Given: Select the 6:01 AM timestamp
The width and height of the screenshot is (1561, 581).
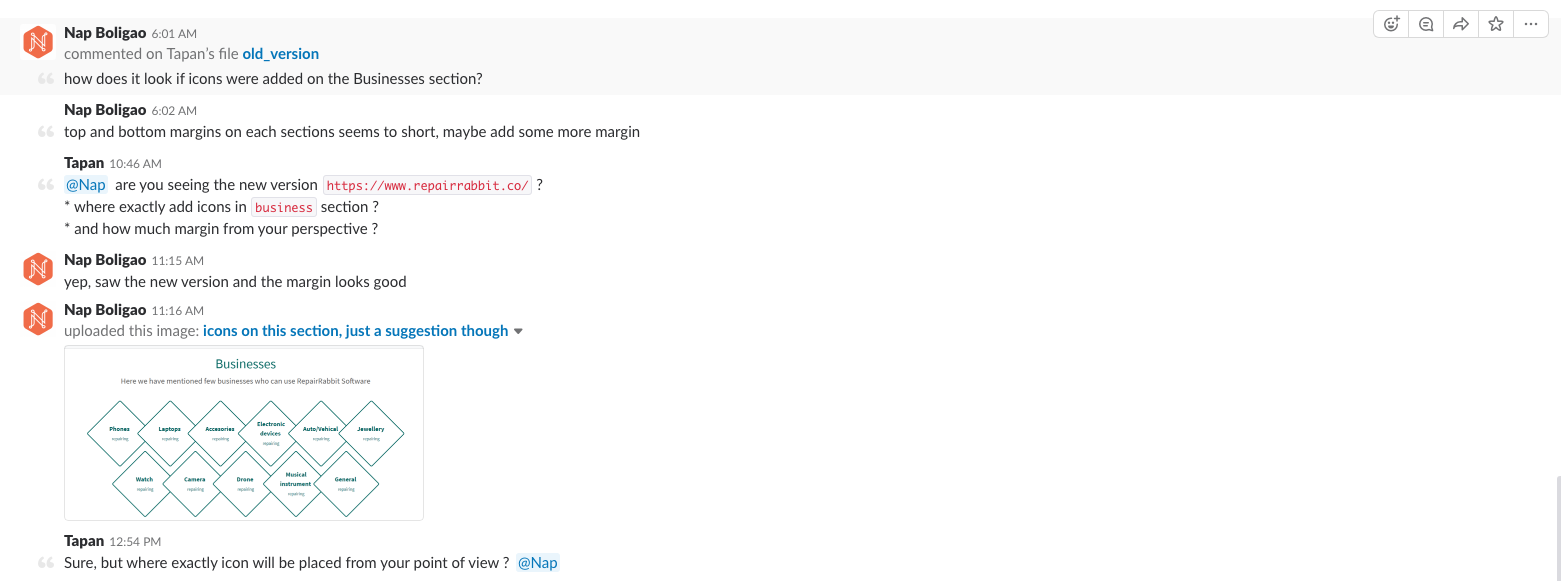Looking at the screenshot, I should (x=174, y=34).
